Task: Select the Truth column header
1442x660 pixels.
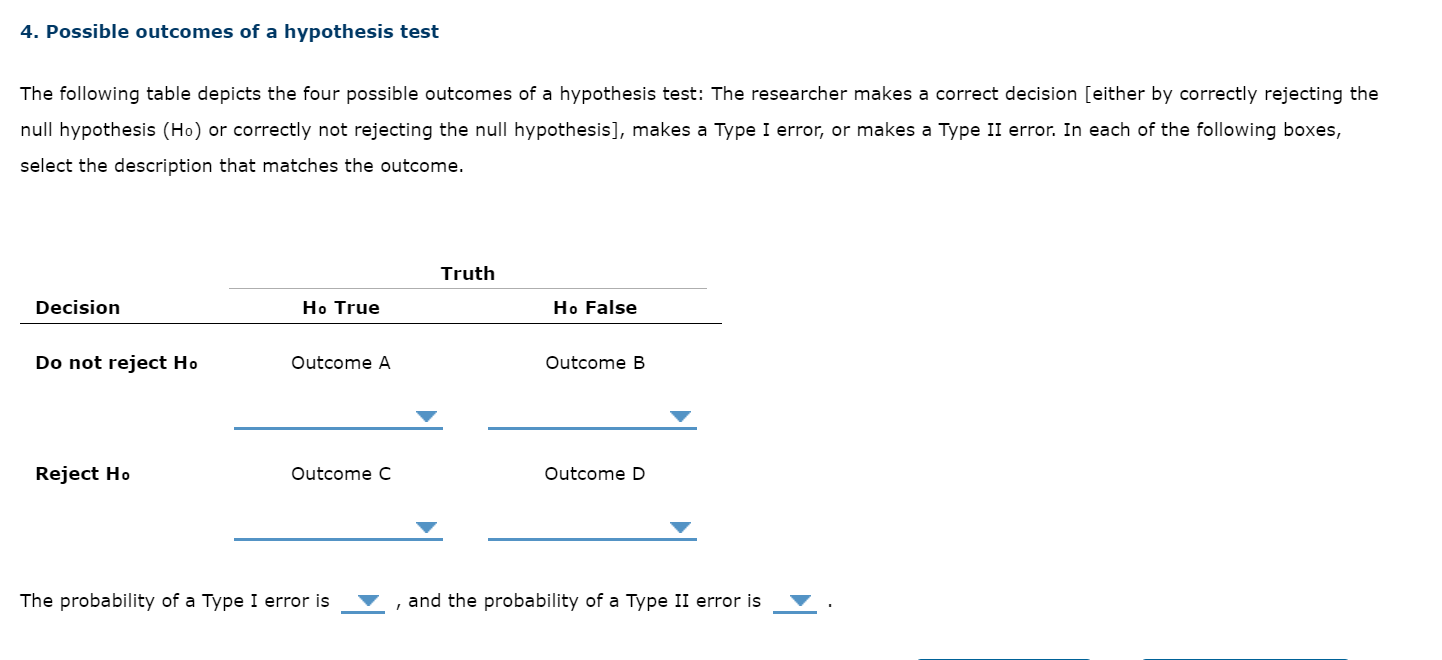Action: [468, 273]
